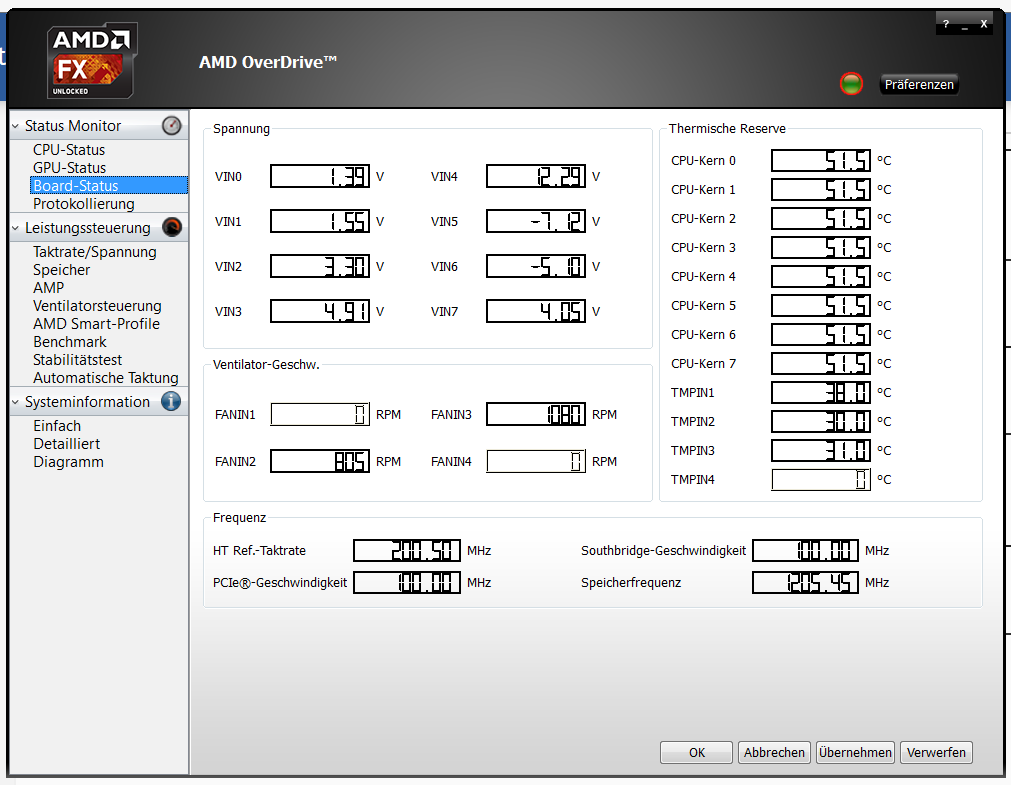Click the Status Monitor header label
Viewport: 1011px width, 785px height.
click(x=73, y=126)
